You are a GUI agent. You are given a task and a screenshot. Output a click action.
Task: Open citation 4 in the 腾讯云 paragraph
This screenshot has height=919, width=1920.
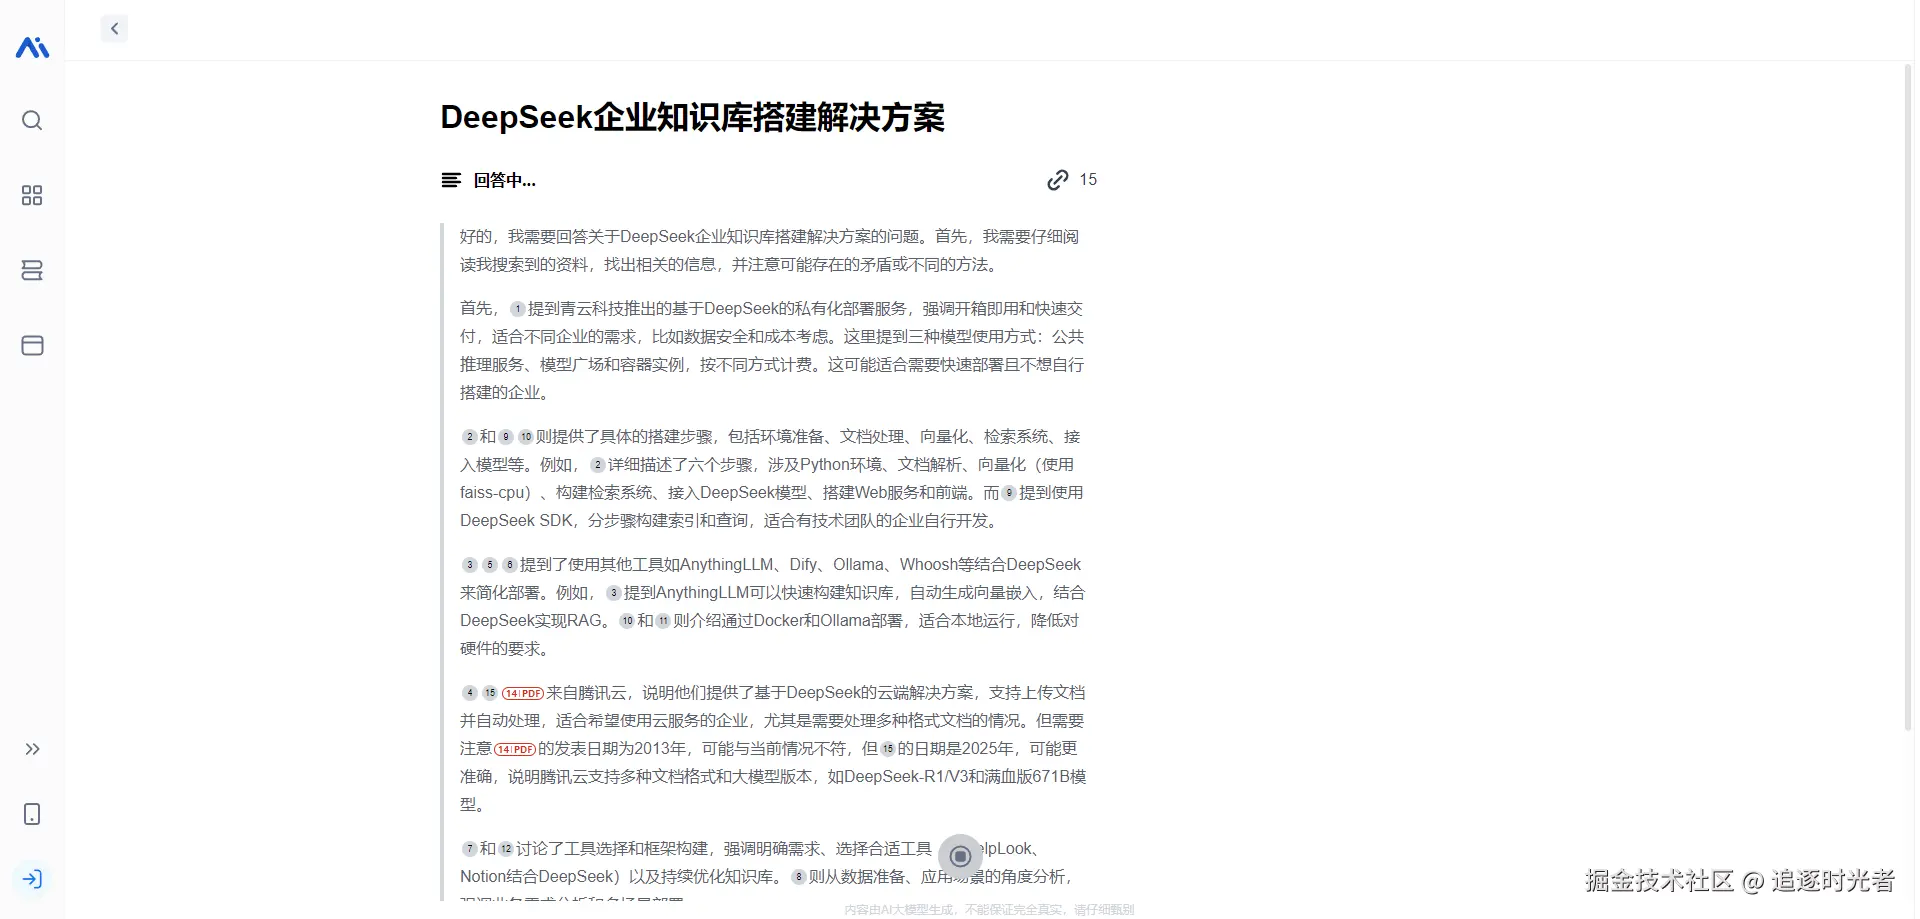(x=469, y=693)
